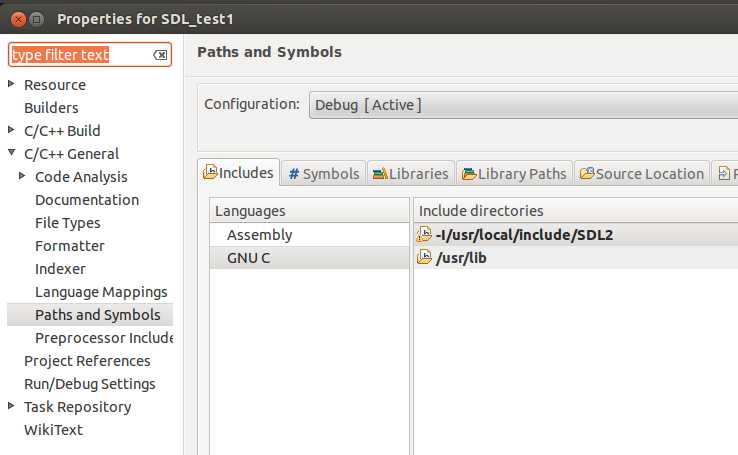
Task: Open the File Types page
Action: (68, 223)
